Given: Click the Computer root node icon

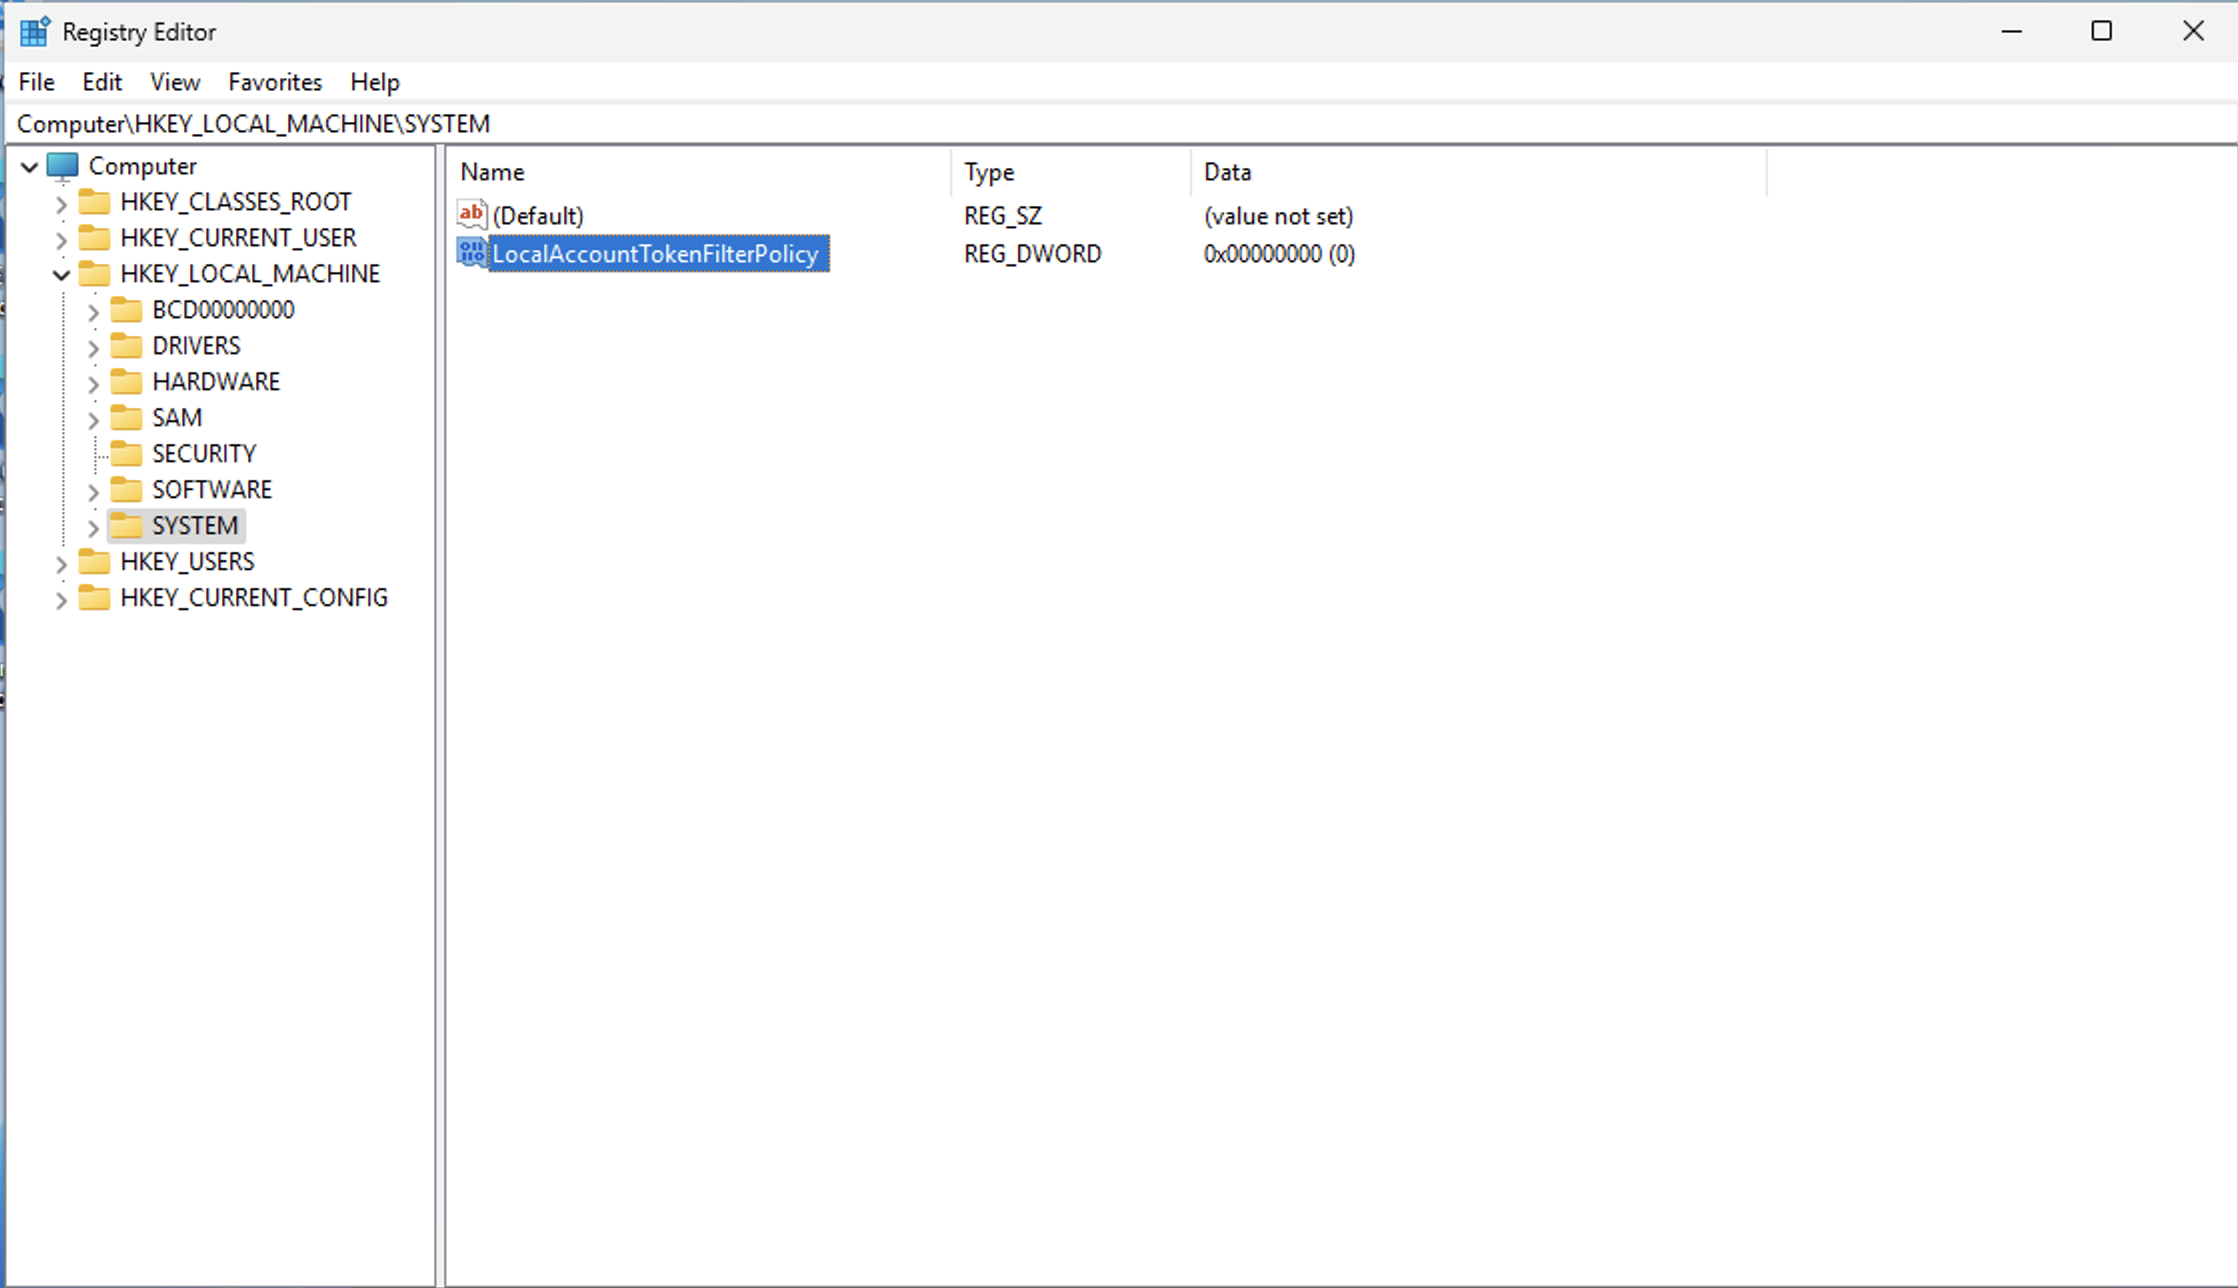Looking at the screenshot, I should click(62, 166).
